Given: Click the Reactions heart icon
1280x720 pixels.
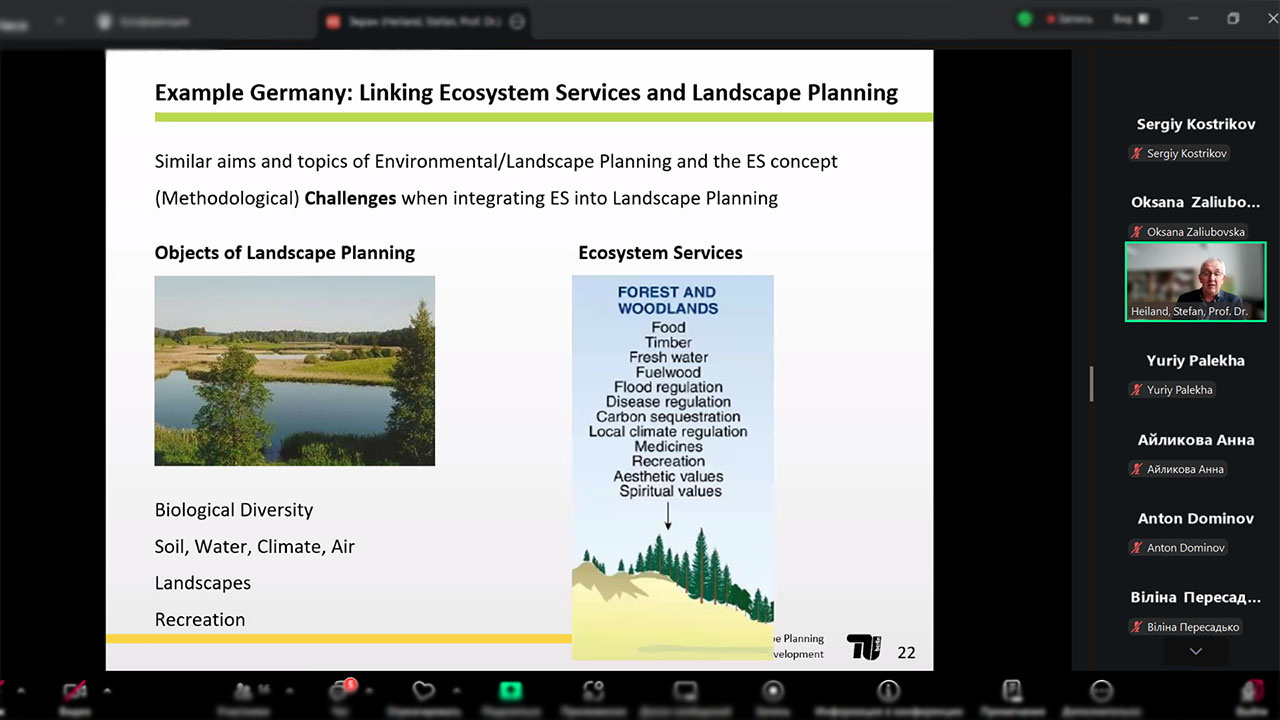Looking at the screenshot, I should coord(424,692).
